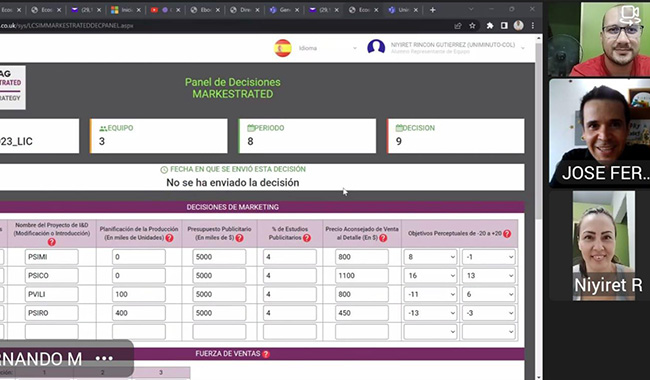Screen dimensions: 650x380
Task: Open the Chrome profile avatar
Action: (518, 26)
